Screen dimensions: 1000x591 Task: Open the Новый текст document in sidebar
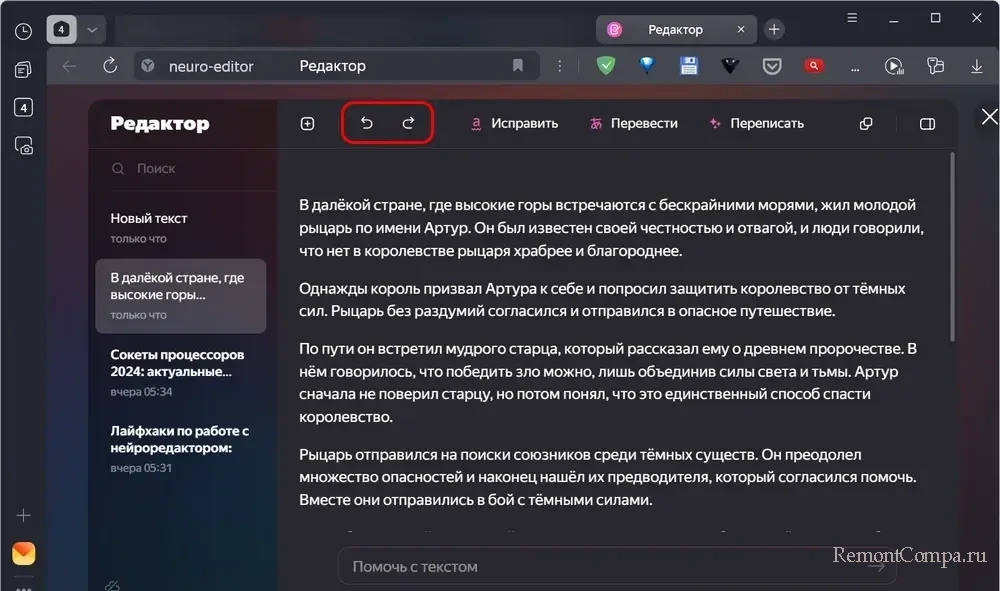(x=150, y=218)
